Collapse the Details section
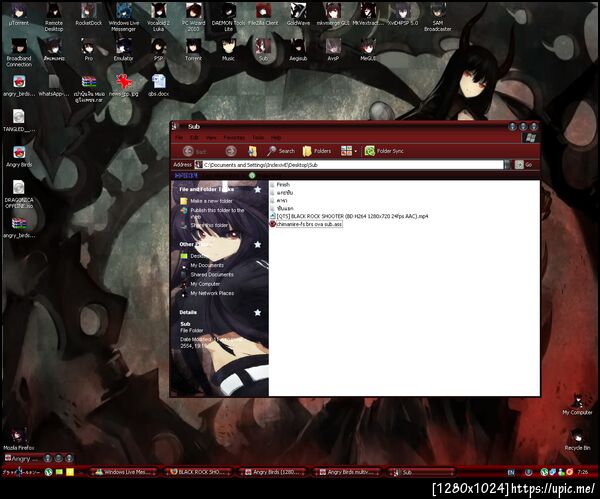Image resolution: width=600 pixels, height=499 pixels. pyautogui.click(x=258, y=313)
